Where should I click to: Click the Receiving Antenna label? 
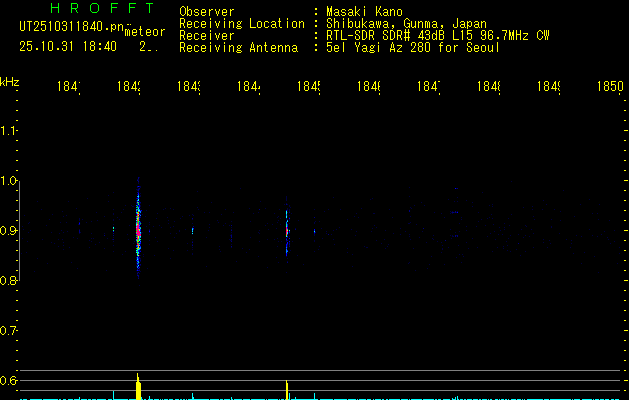(239, 48)
